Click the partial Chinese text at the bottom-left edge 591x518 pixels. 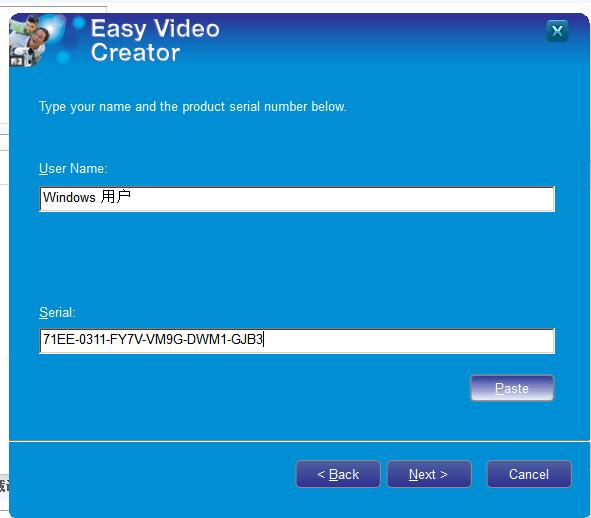5,486
